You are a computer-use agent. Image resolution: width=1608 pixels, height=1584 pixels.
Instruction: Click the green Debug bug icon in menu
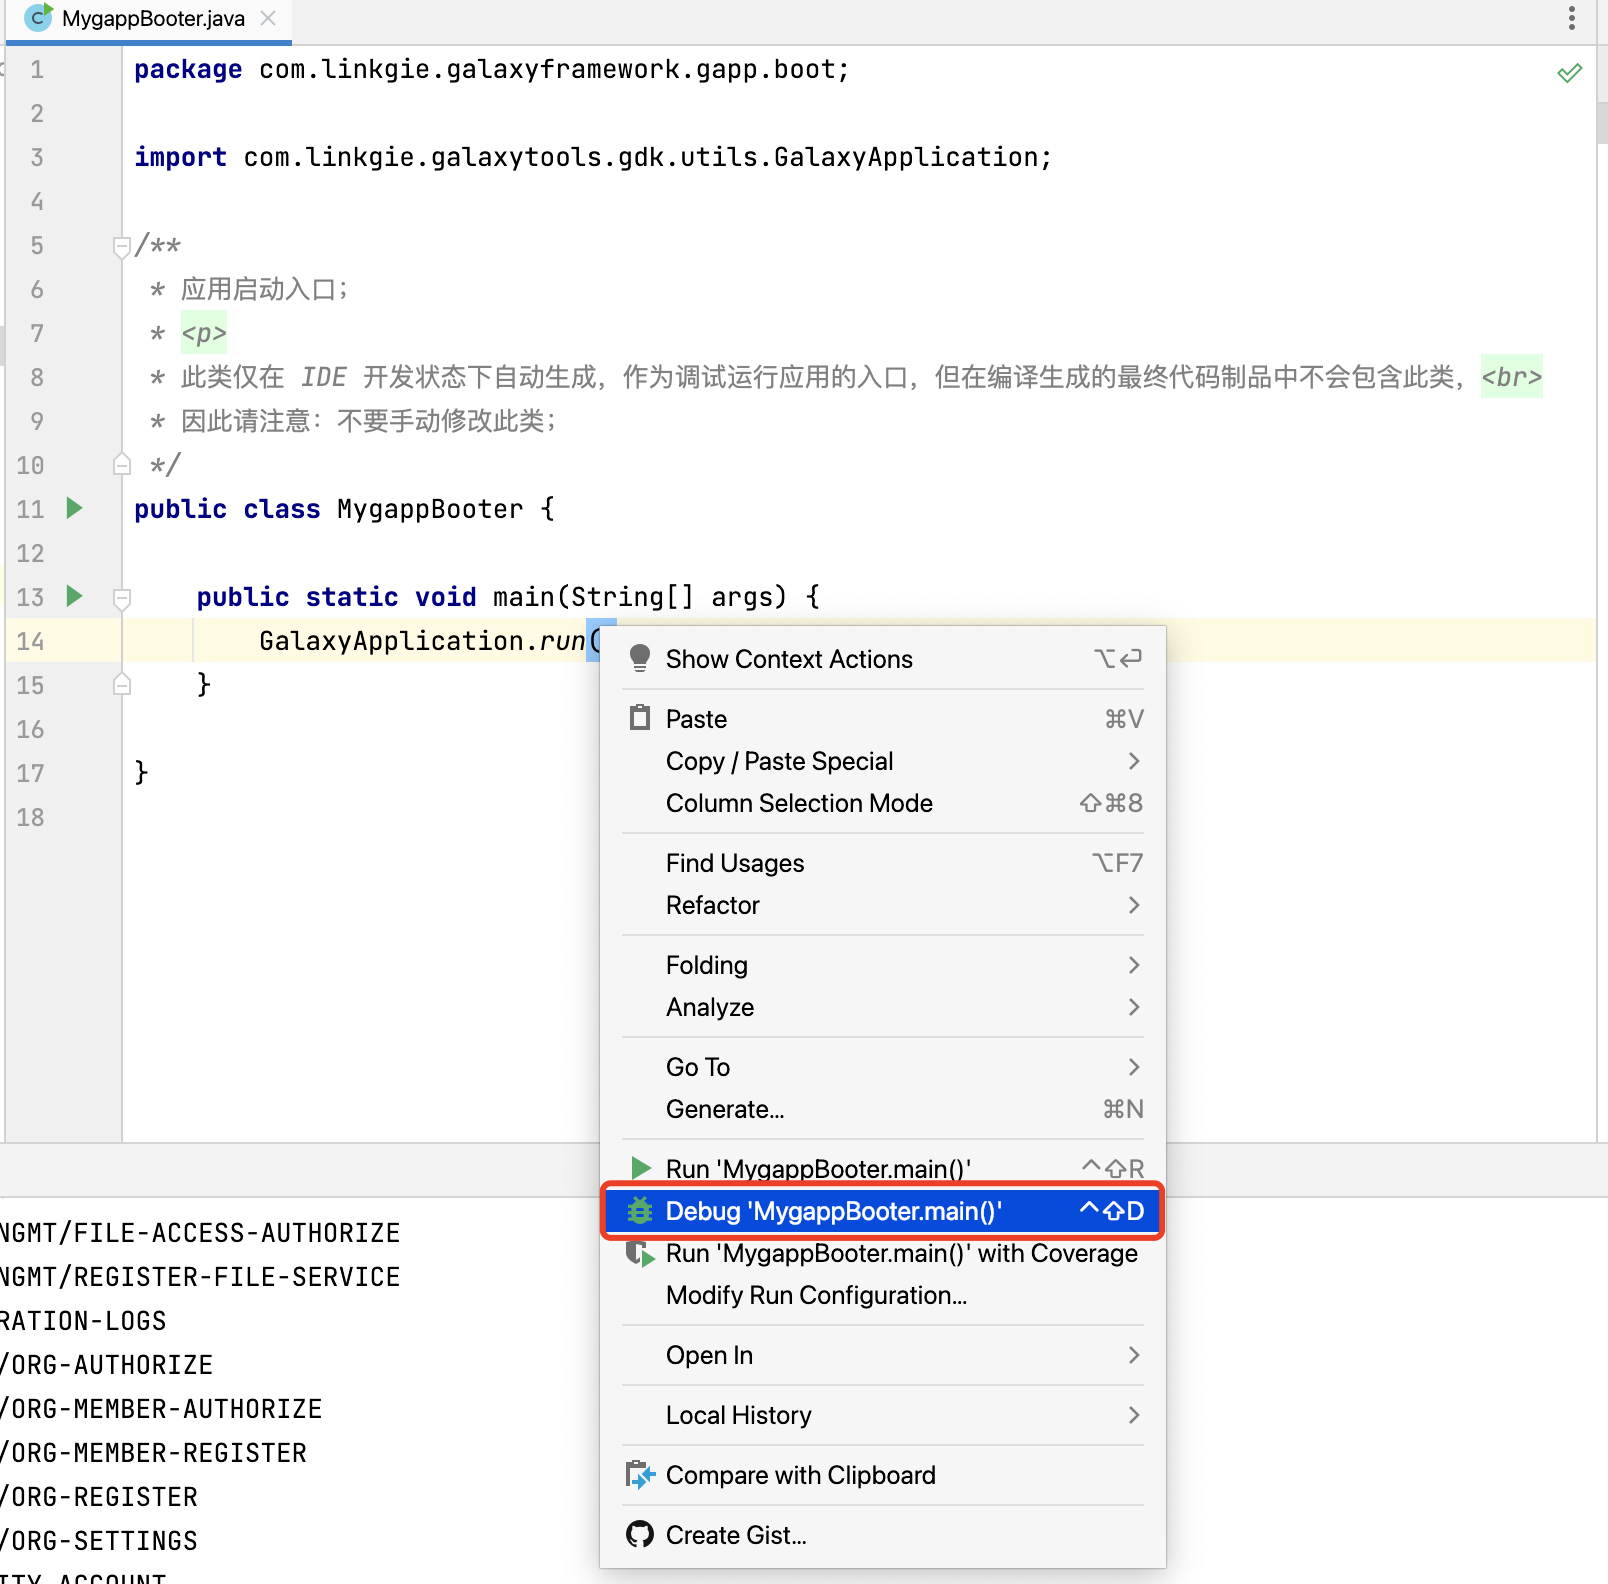(x=640, y=1211)
